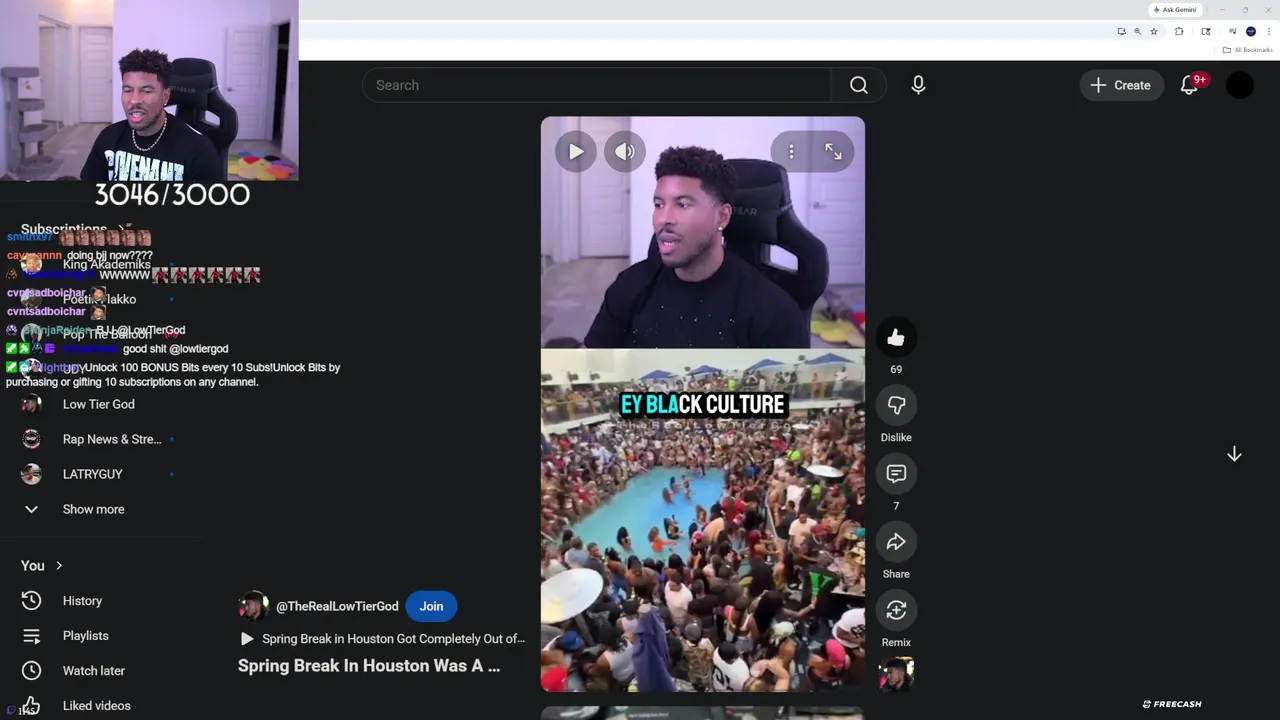Click Chrome install app icon
The width and height of the screenshot is (1280, 720).
[1121, 32]
